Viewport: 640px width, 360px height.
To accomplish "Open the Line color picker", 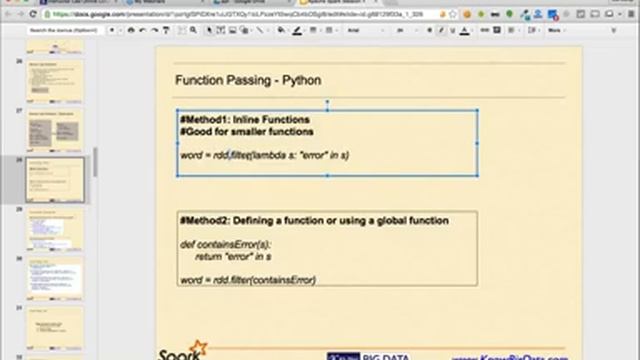I will (x=297, y=30).
